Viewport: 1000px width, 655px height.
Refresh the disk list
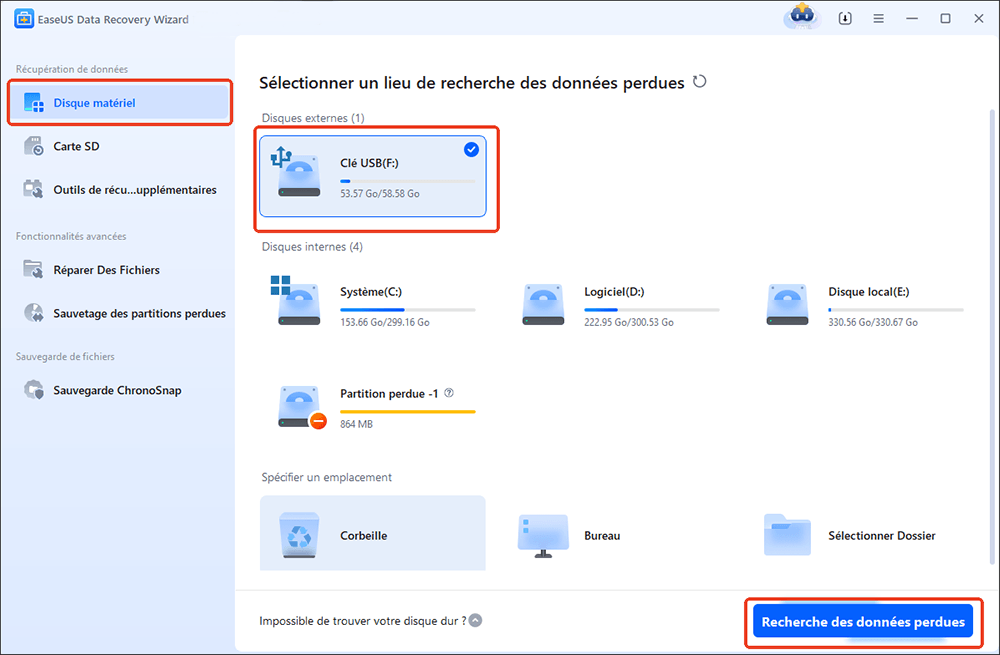700,82
